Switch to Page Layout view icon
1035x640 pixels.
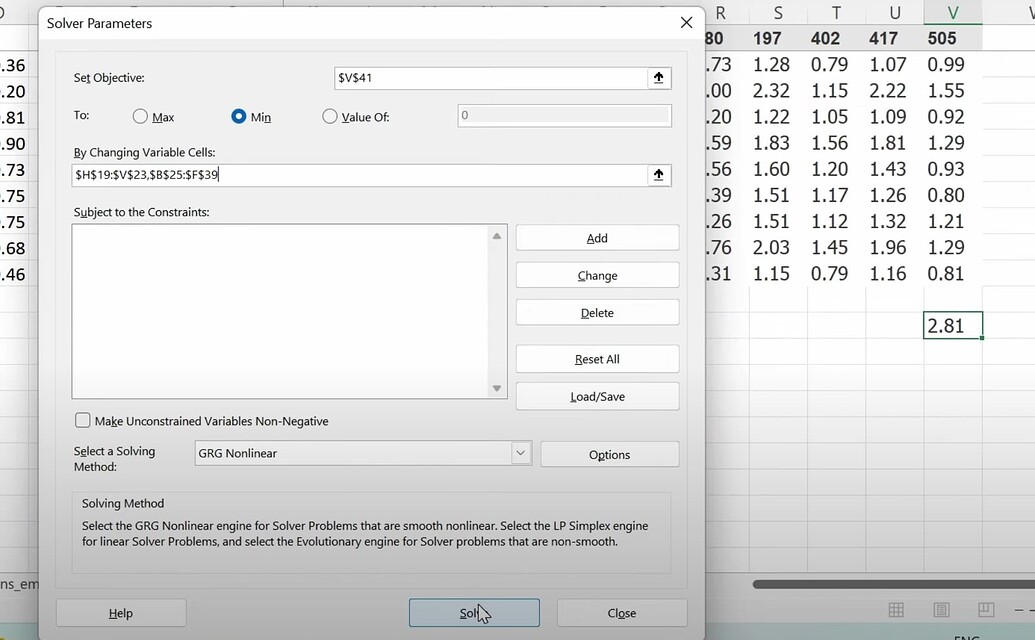click(941, 610)
